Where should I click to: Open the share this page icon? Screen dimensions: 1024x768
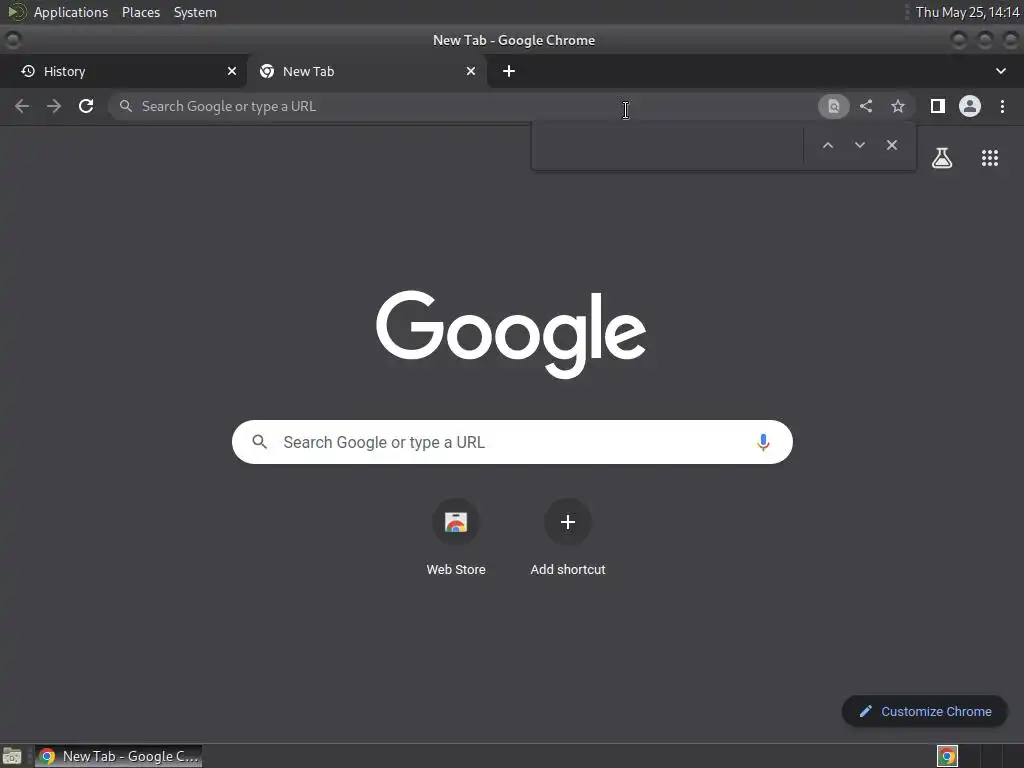coord(866,106)
